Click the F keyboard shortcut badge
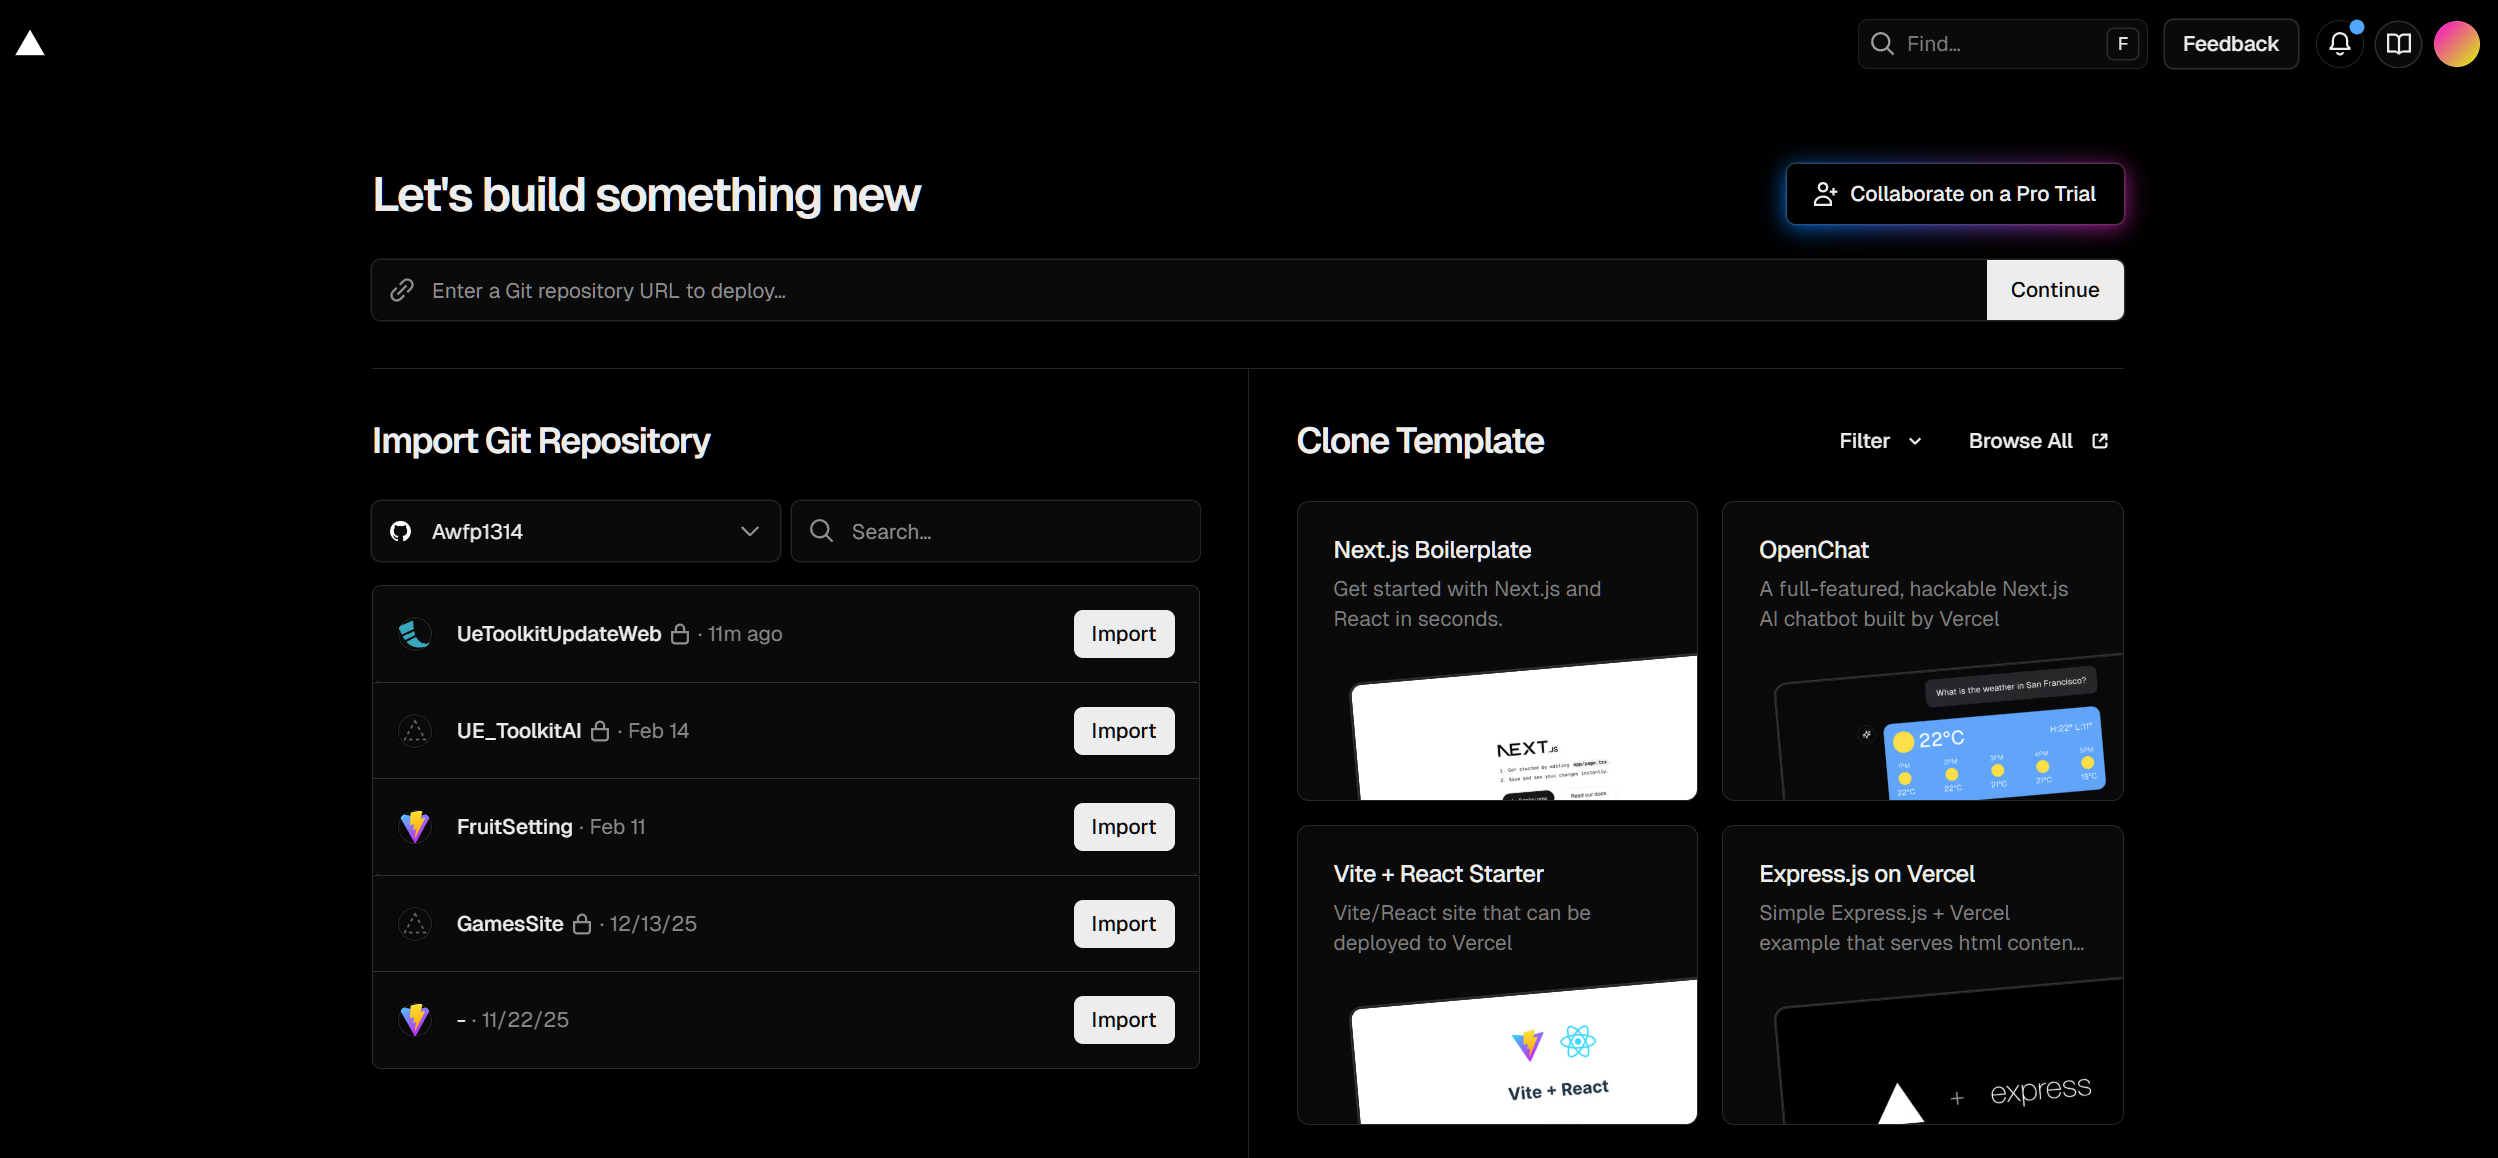Viewport: 2498px width, 1158px height. click(x=2122, y=44)
